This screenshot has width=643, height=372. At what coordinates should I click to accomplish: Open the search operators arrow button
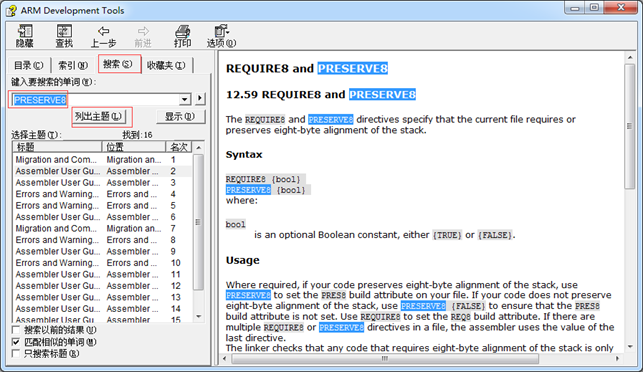tap(200, 98)
